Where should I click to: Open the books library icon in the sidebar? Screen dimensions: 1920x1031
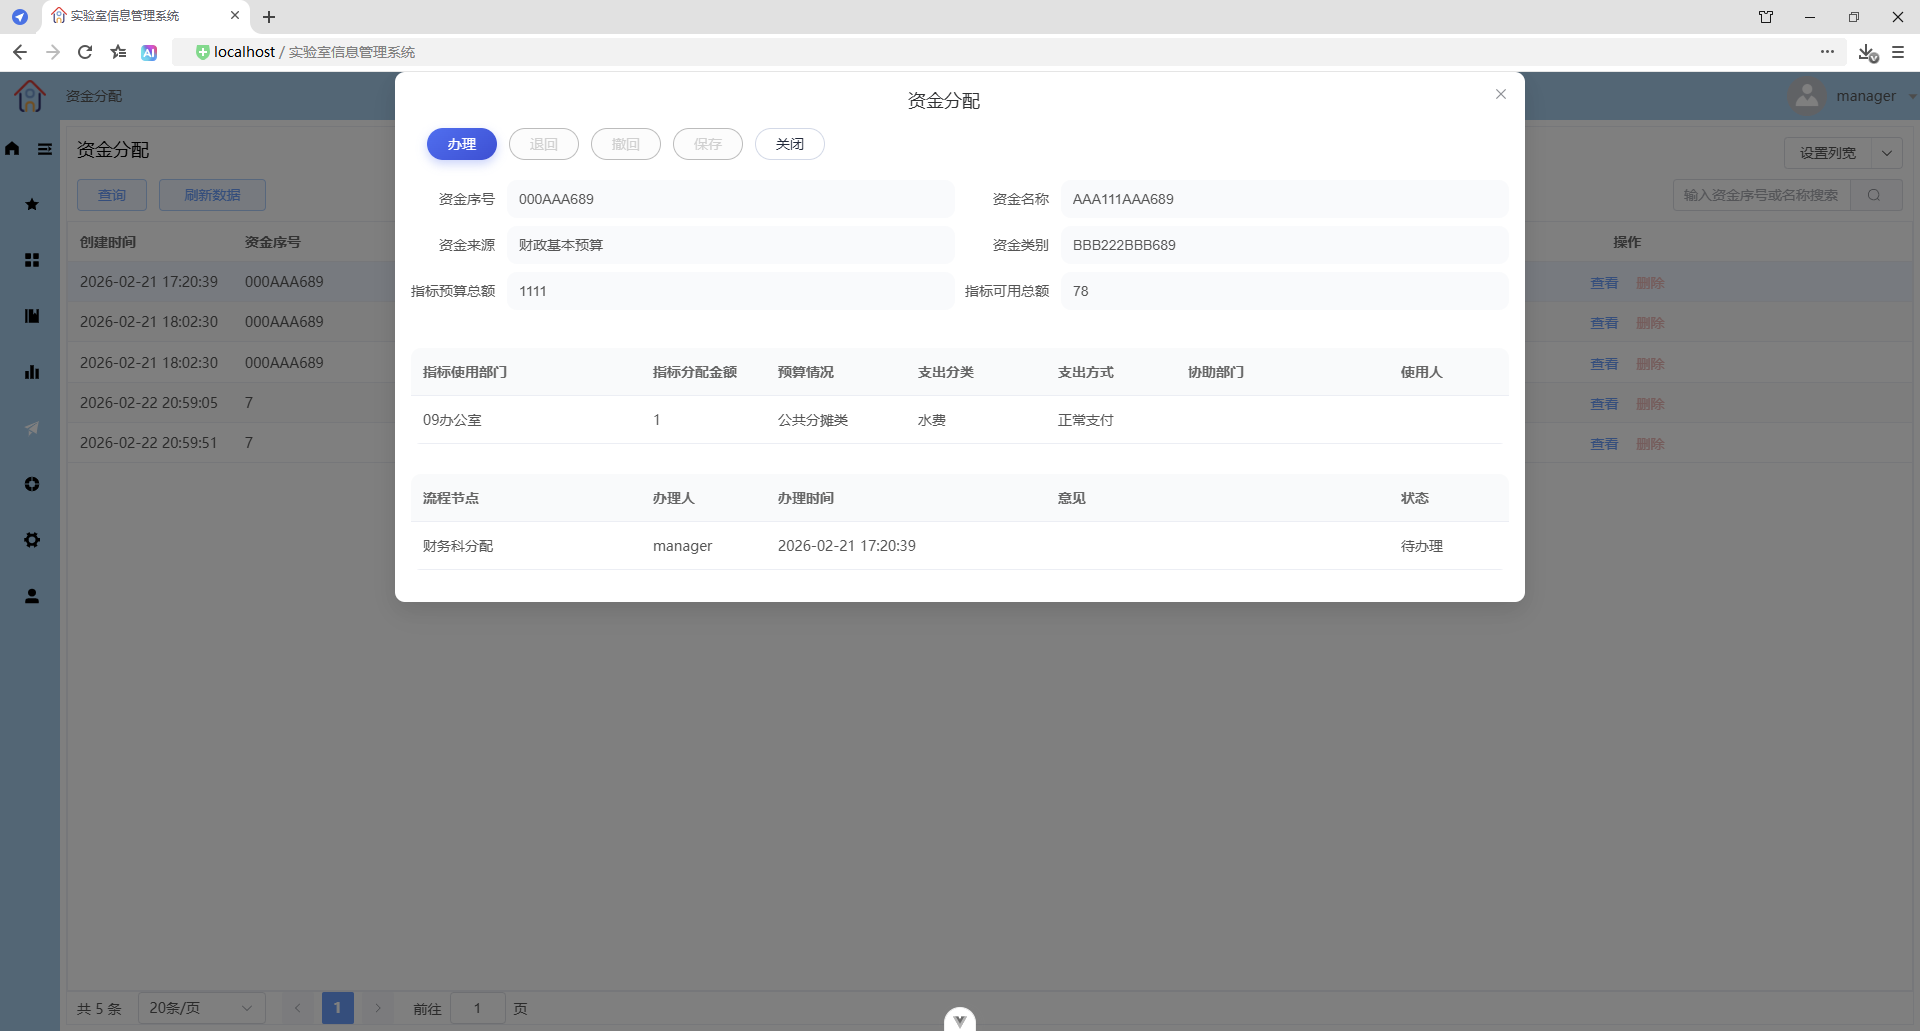(x=32, y=316)
